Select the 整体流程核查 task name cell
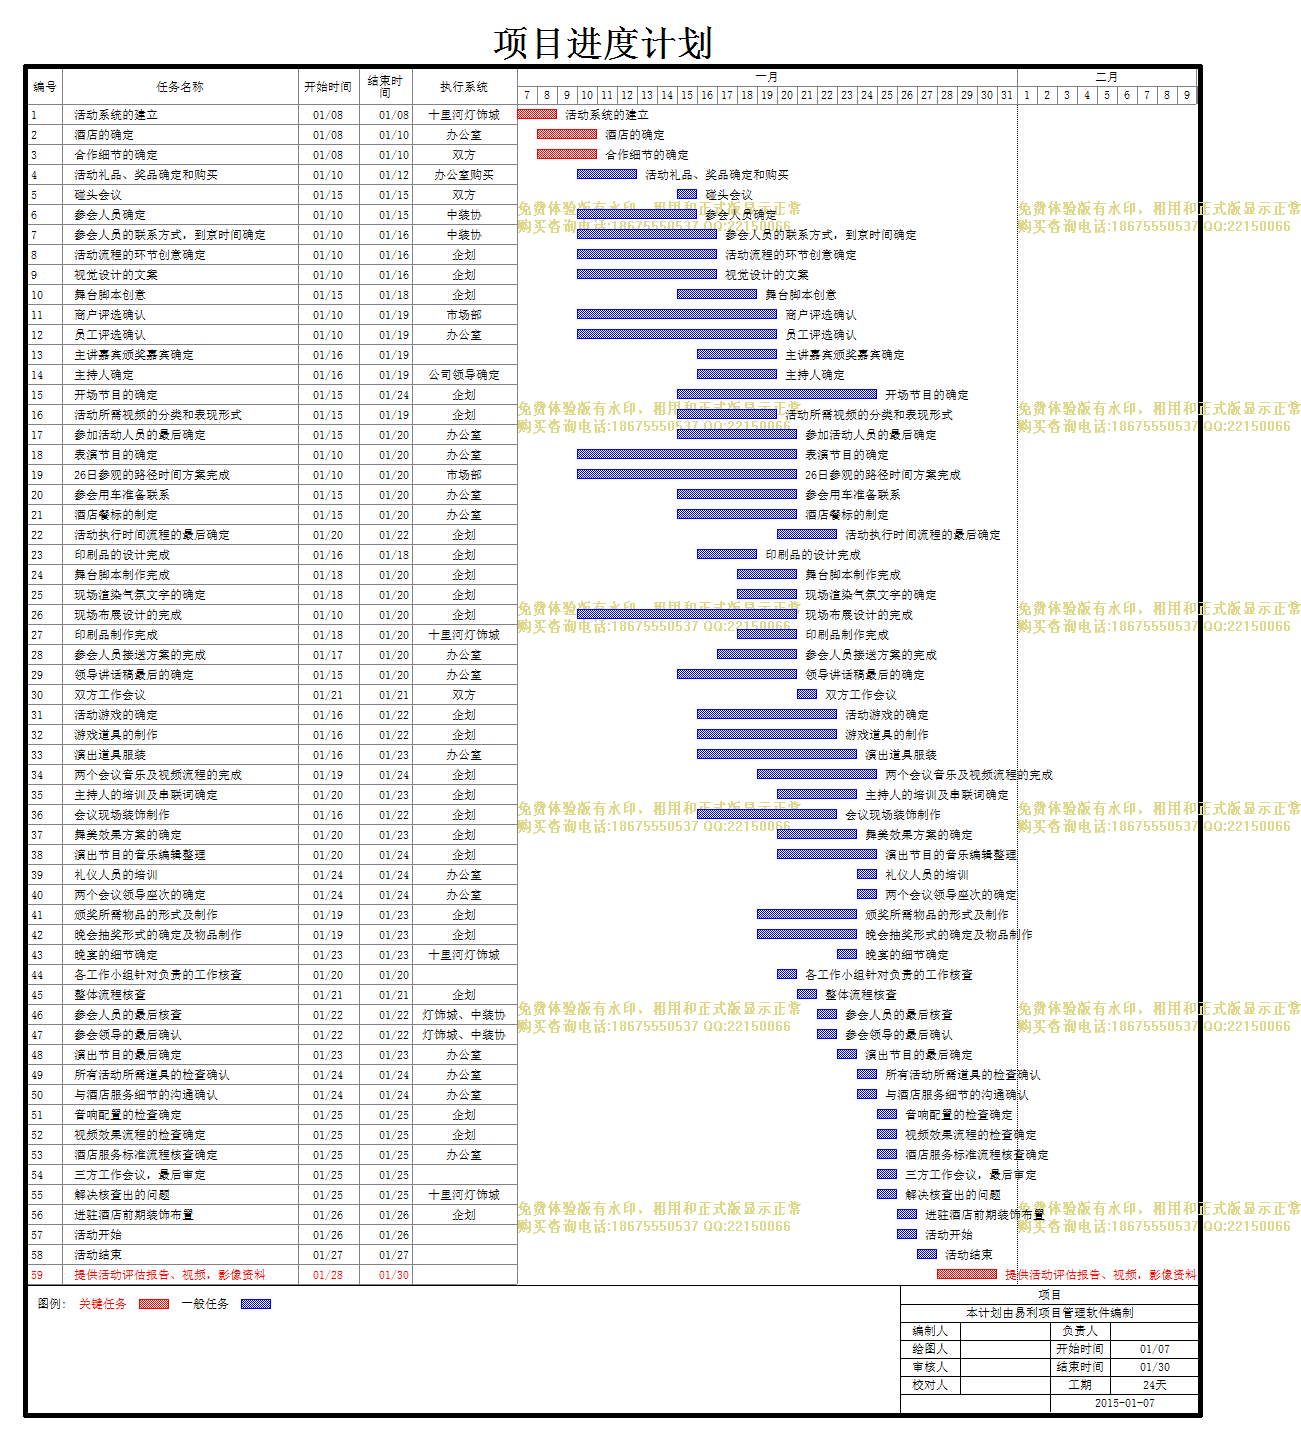 (x=181, y=995)
